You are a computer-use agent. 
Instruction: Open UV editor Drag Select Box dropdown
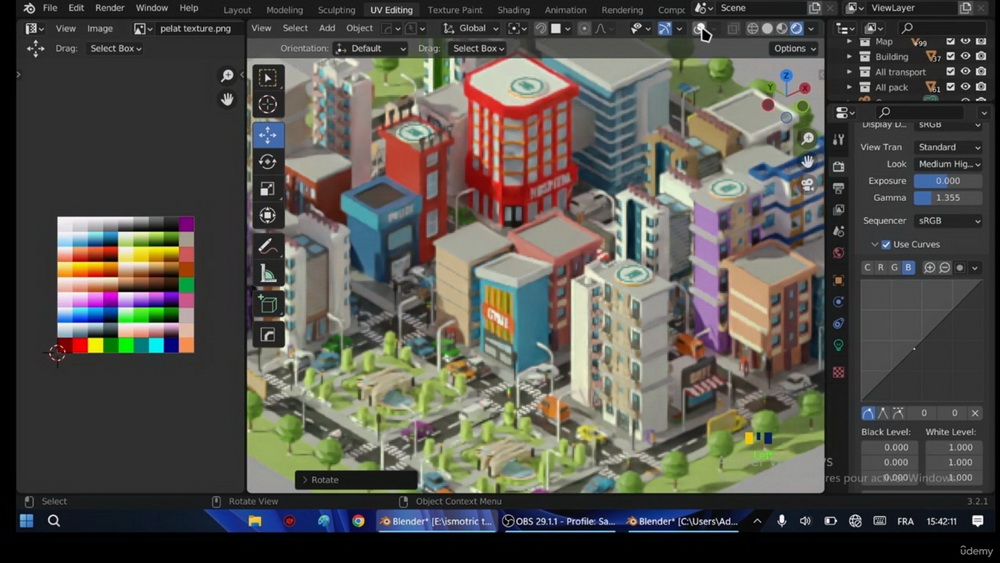115,48
